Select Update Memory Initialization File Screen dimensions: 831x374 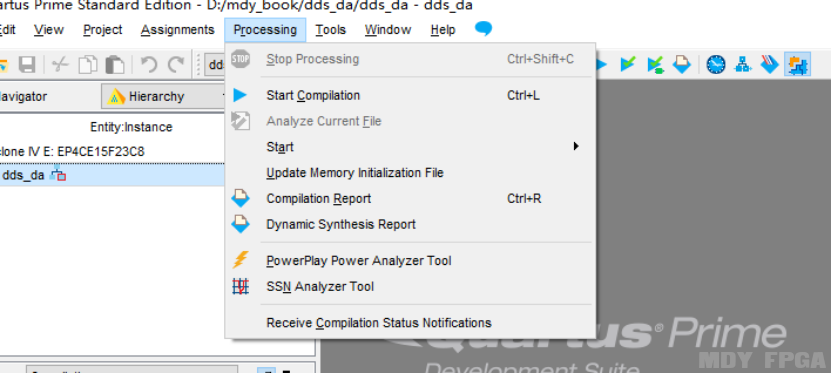tap(355, 173)
